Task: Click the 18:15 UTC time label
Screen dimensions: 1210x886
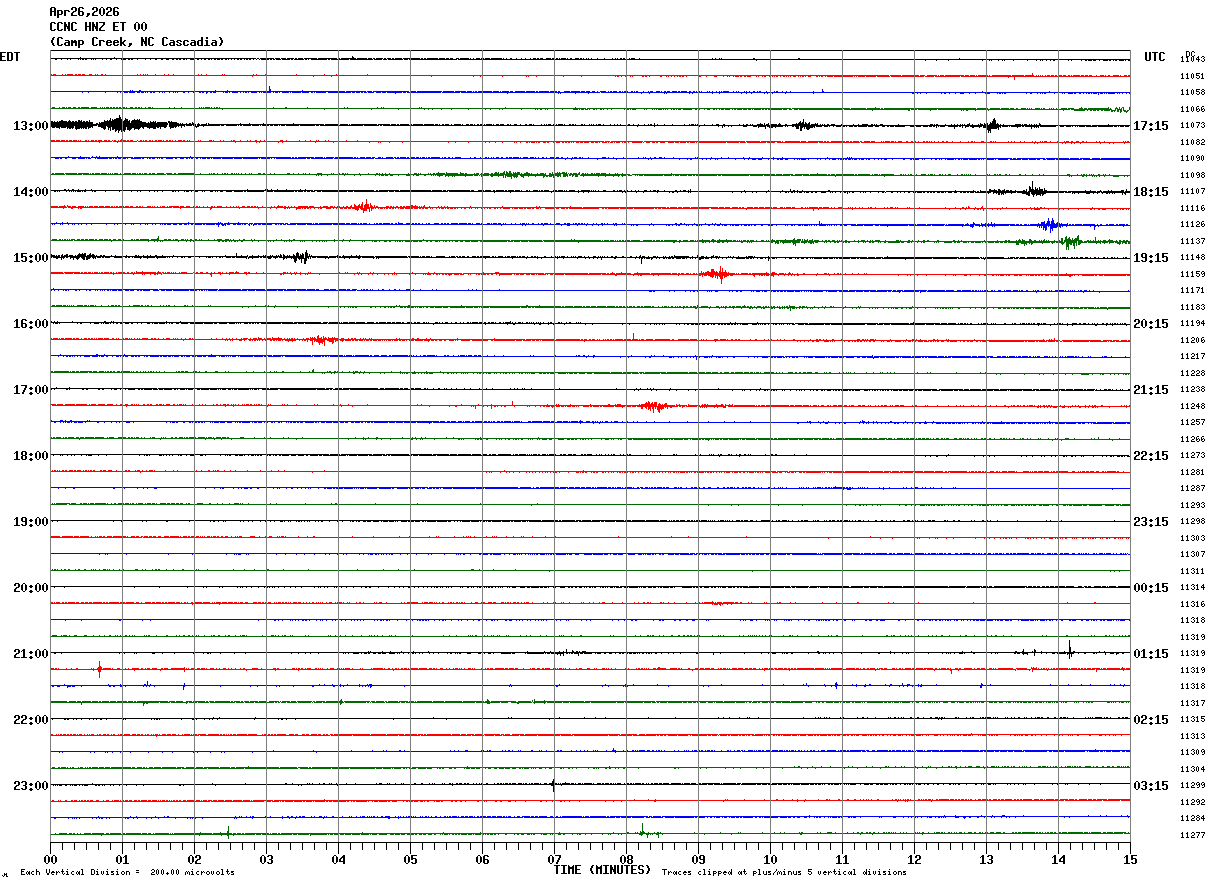Action: click(1151, 192)
